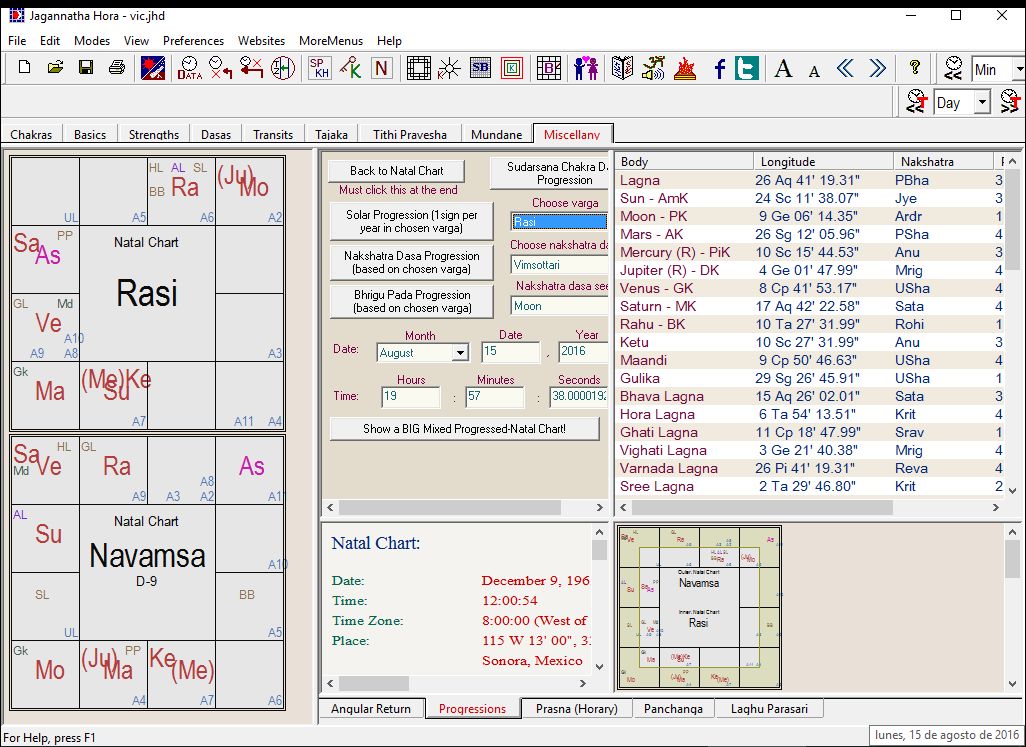Open the Vimsottari nakshatra dasa combo
This screenshot has width=1026, height=747.
(560, 265)
